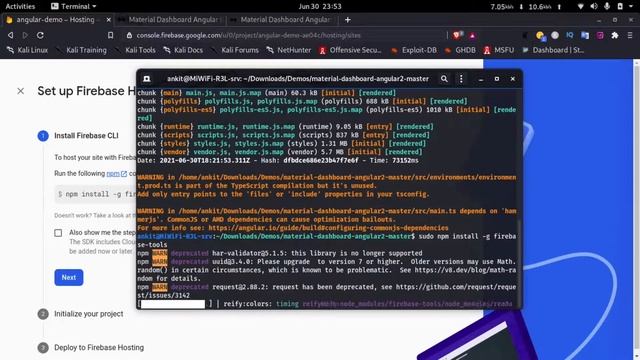
Task: Click the network wifi icon in top bar
Action: (581, 6)
